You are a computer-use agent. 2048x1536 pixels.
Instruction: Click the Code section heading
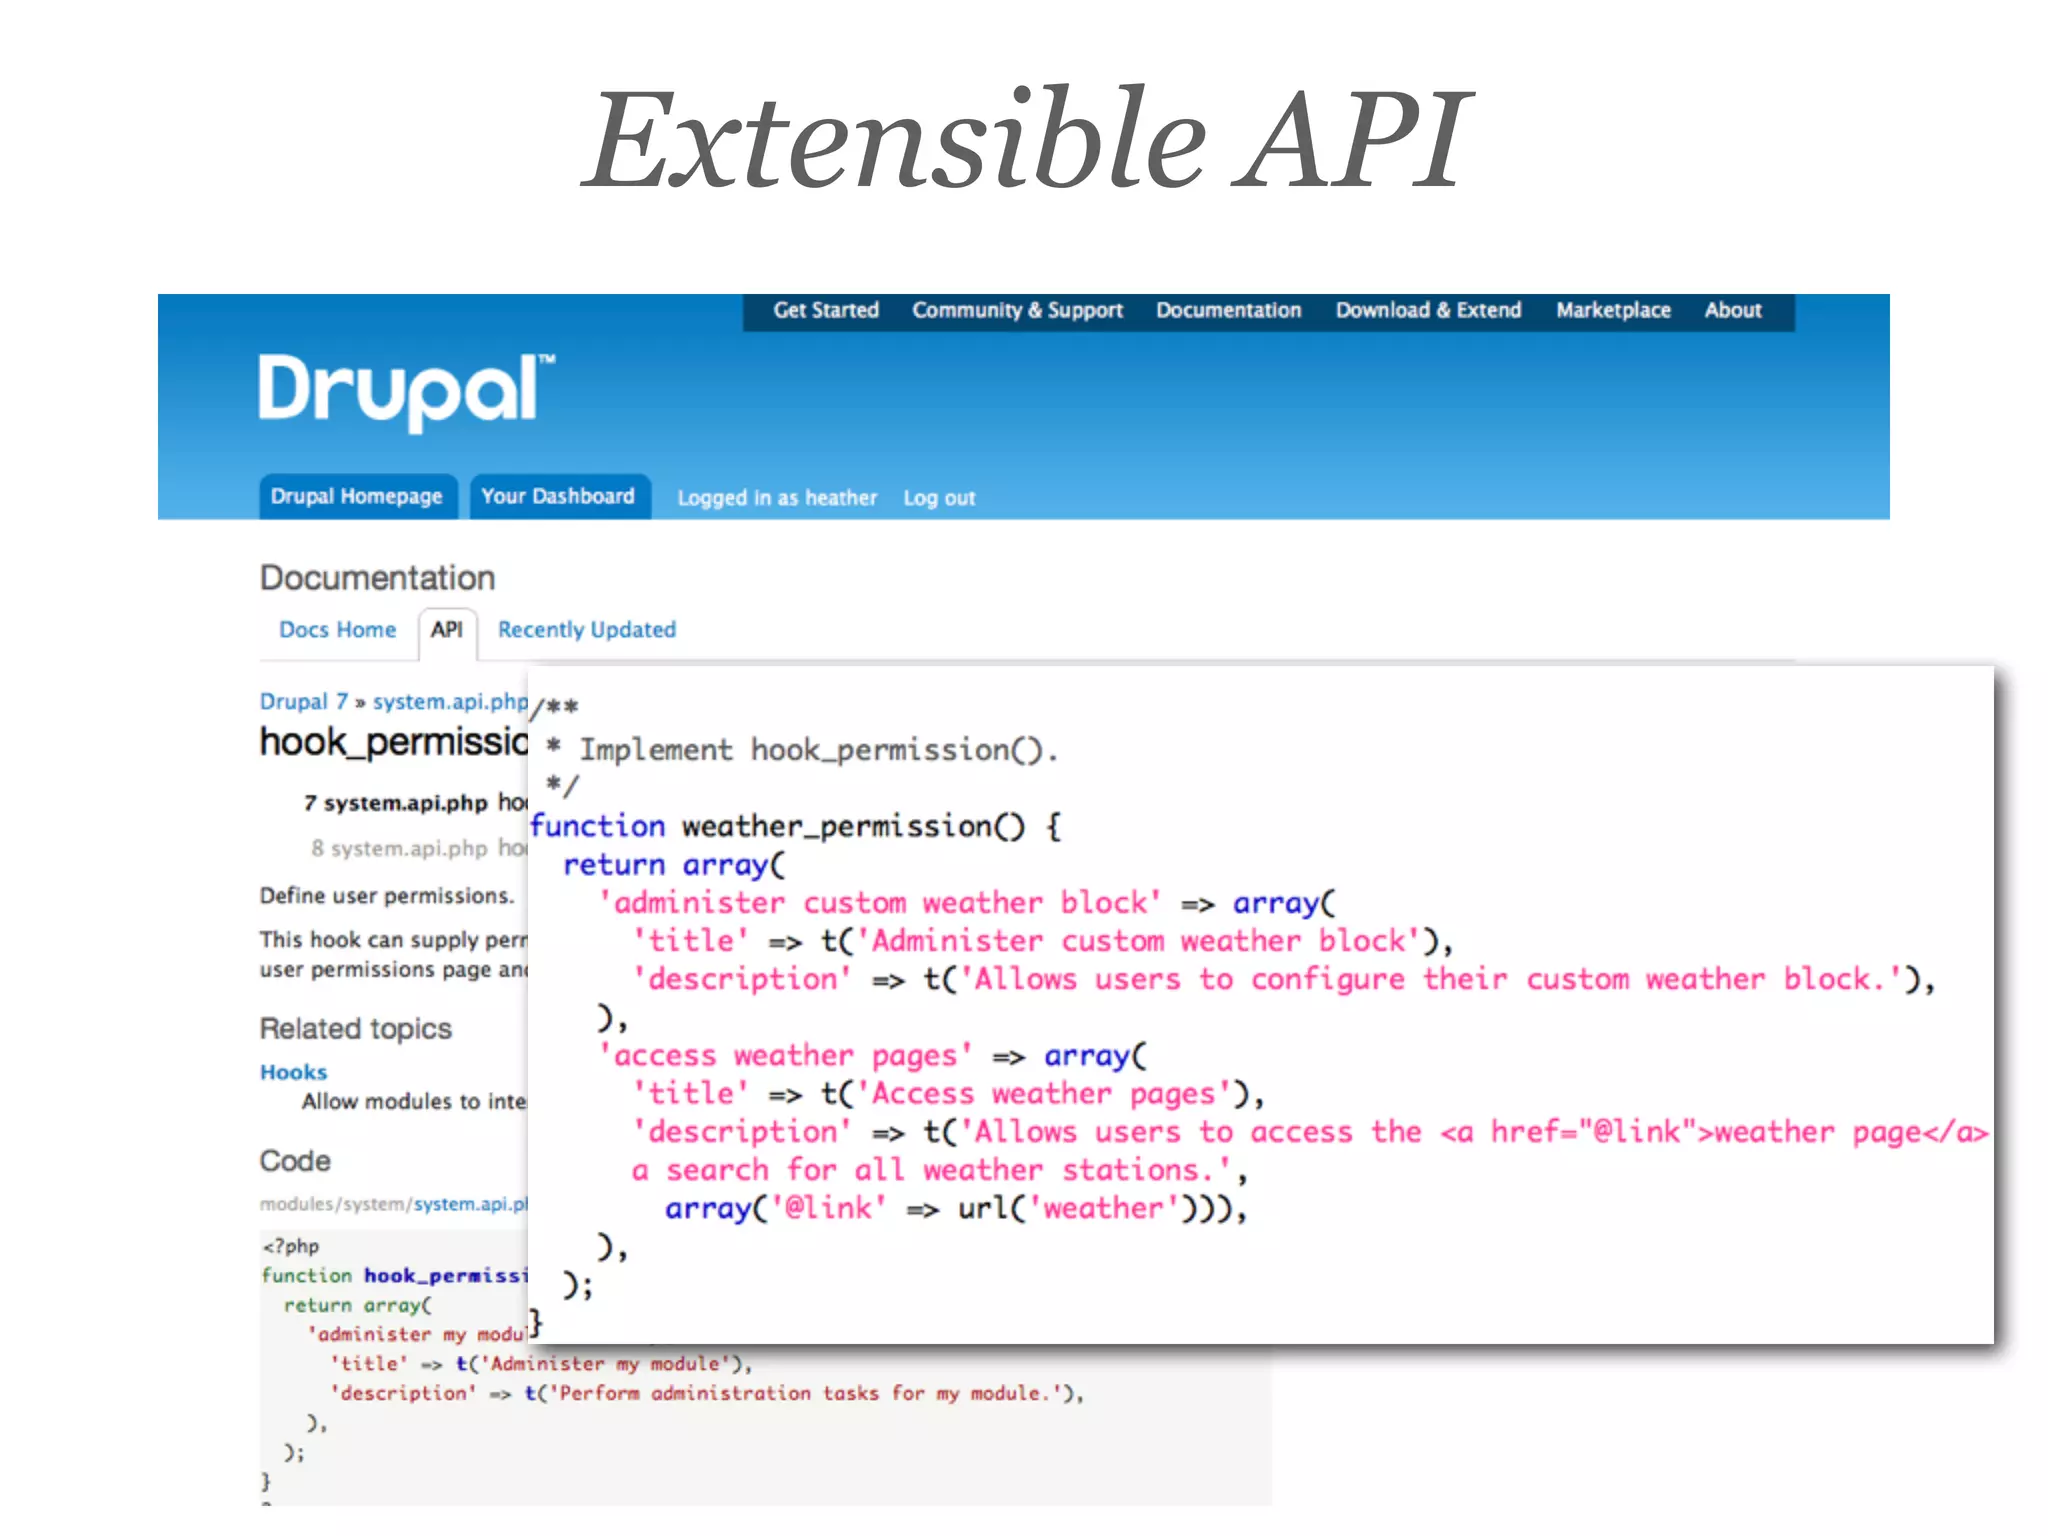pos(295,1161)
